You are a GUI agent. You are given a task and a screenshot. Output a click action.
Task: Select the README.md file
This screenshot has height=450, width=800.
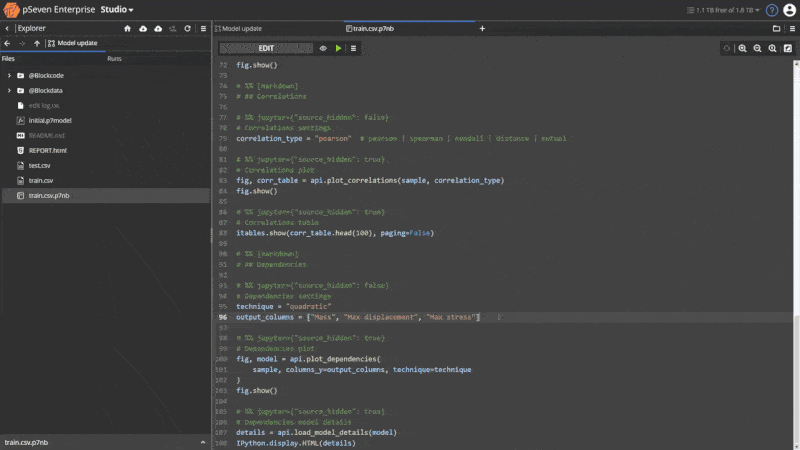(x=106, y=135)
